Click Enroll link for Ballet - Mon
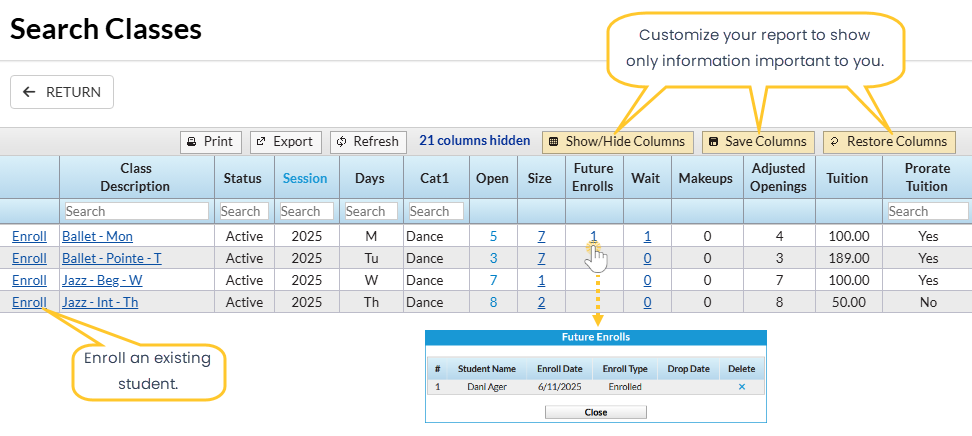972x436 pixels. point(29,236)
